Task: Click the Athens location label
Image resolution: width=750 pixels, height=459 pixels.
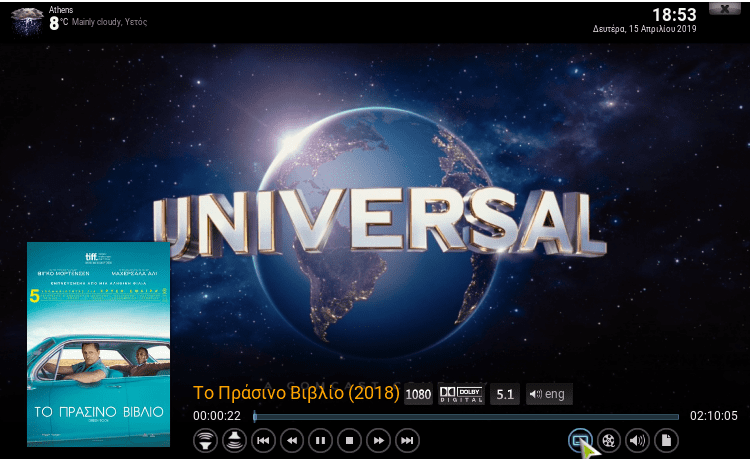Action: (61, 10)
